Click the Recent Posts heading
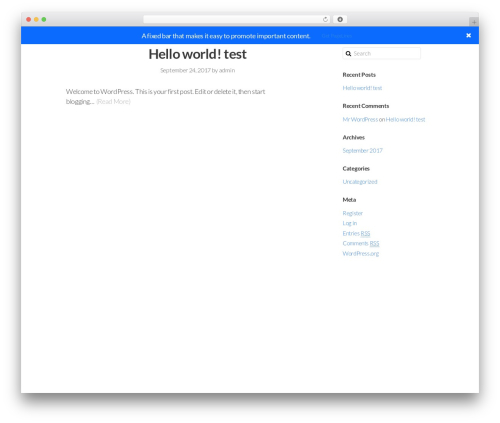 359,75
